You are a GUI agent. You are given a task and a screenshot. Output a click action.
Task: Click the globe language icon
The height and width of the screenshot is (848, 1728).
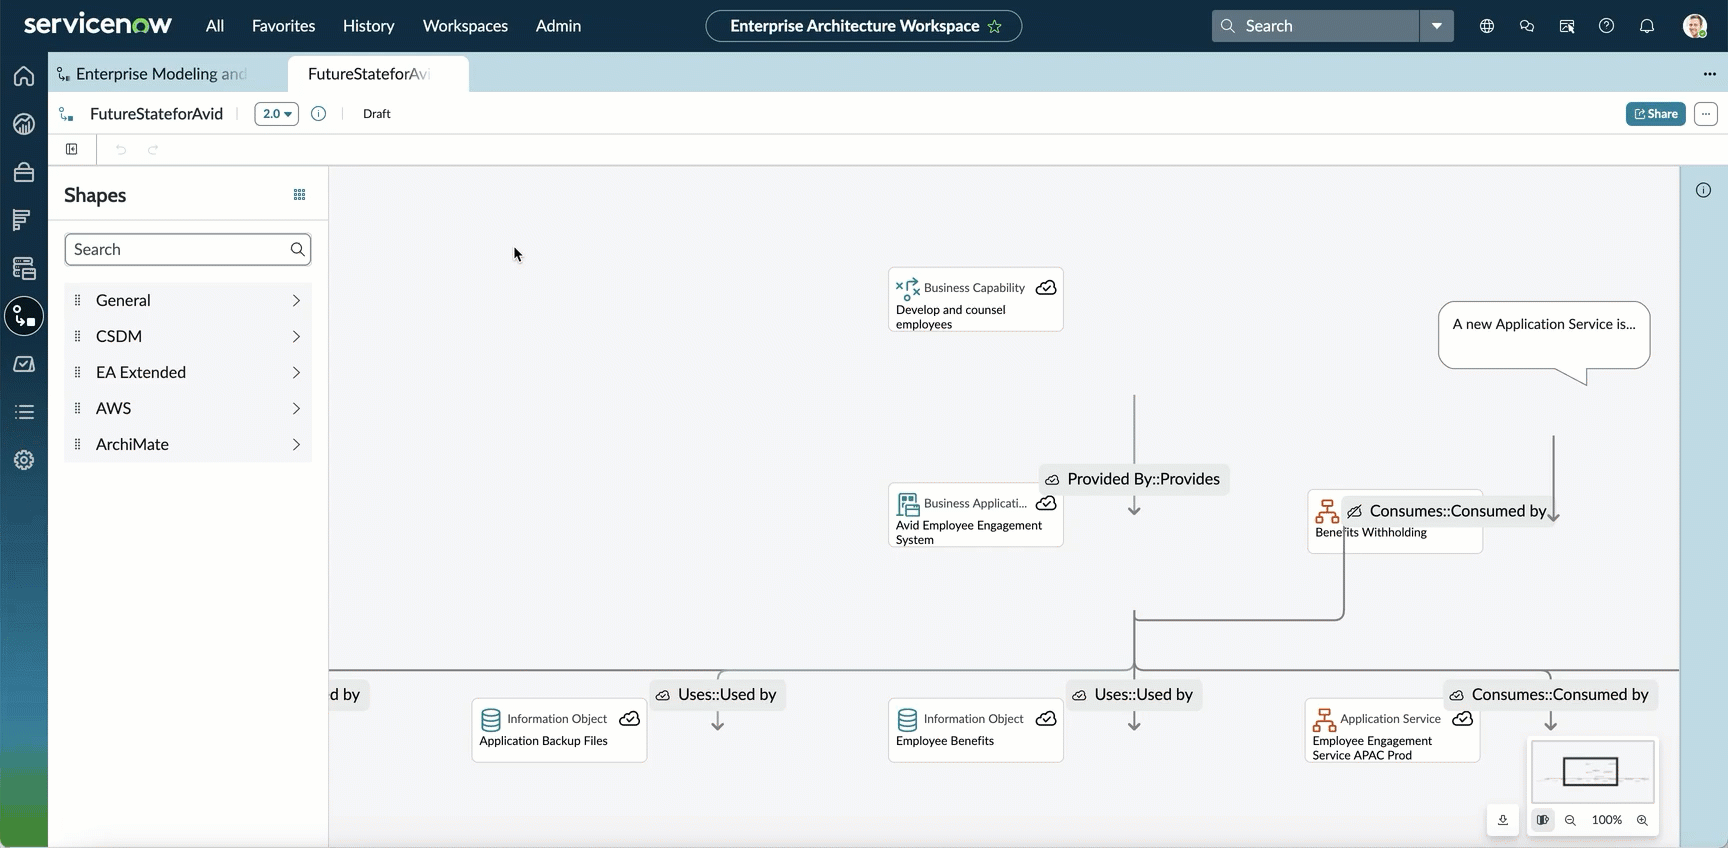[x=1487, y=26]
